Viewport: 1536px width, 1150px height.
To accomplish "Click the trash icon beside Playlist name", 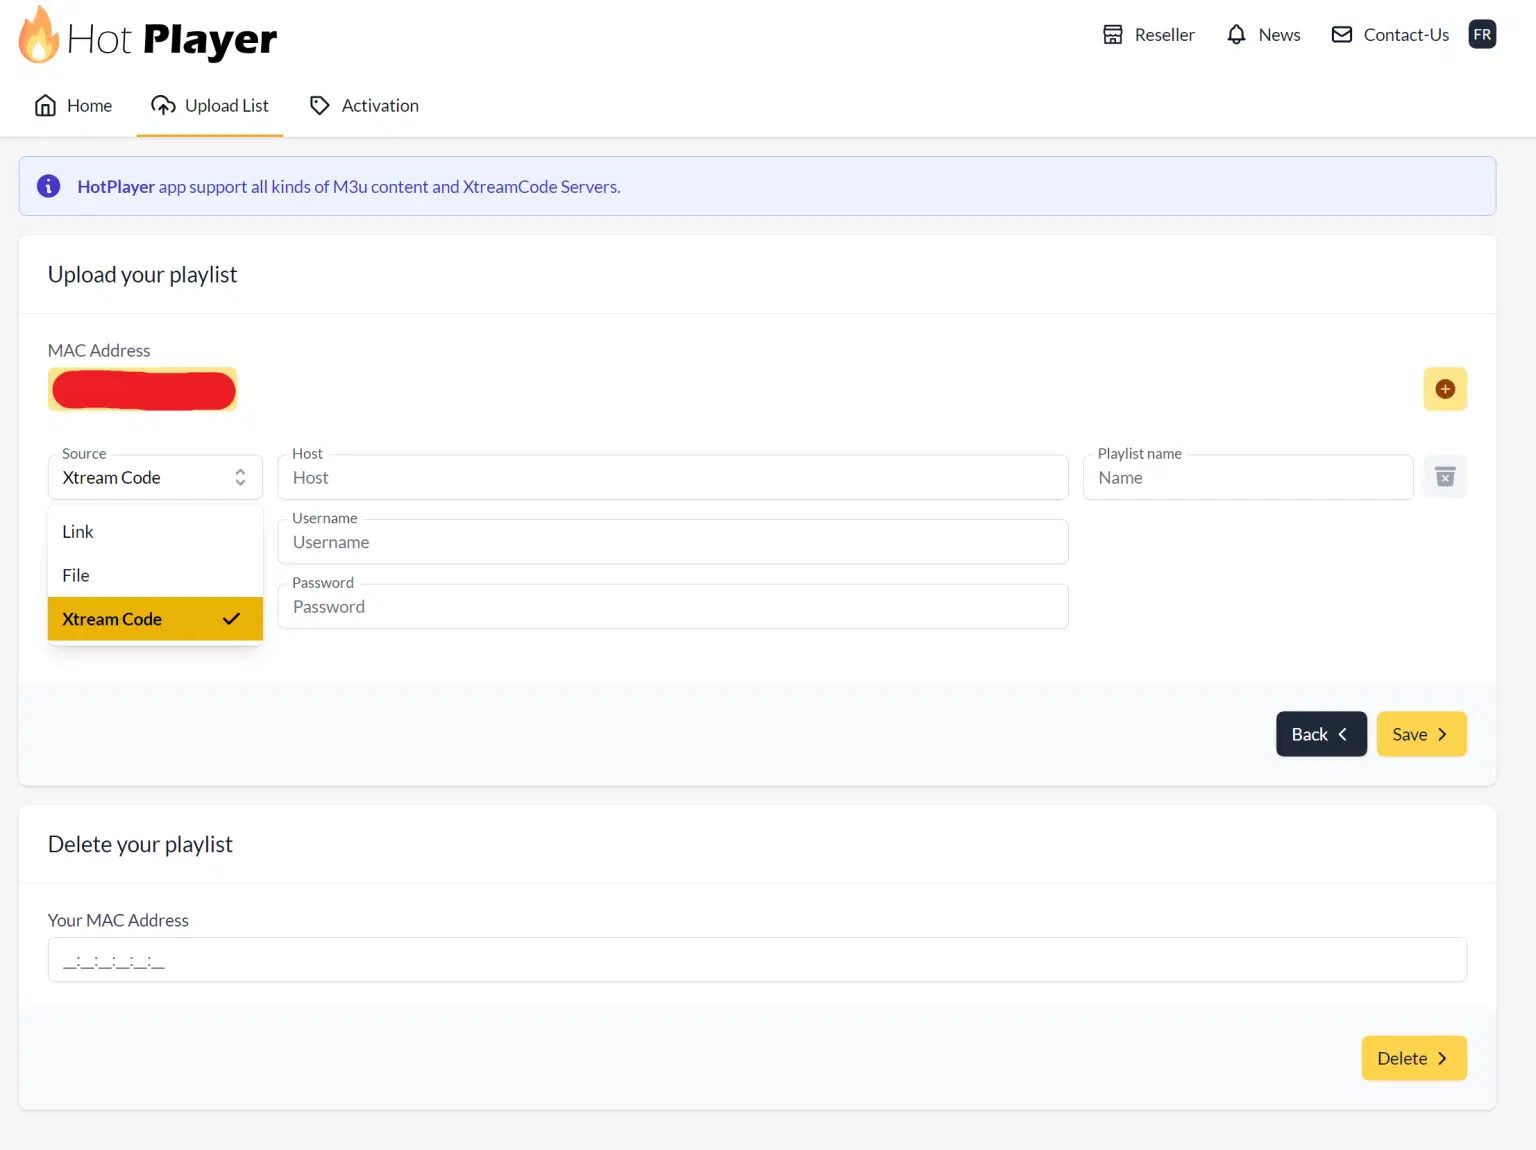I will [x=1444, y=477].
